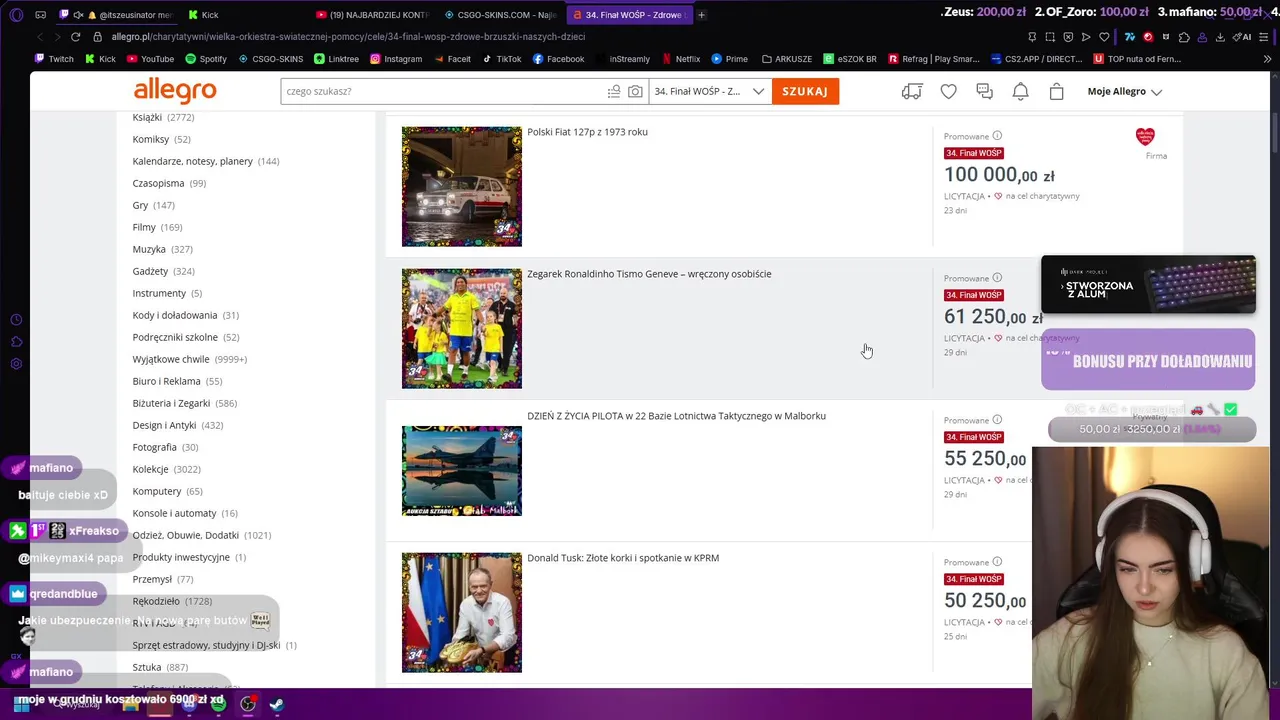Click the OBS Studio icon in the taskbar
Screen dimensions: 1280x720
point(247,704)
